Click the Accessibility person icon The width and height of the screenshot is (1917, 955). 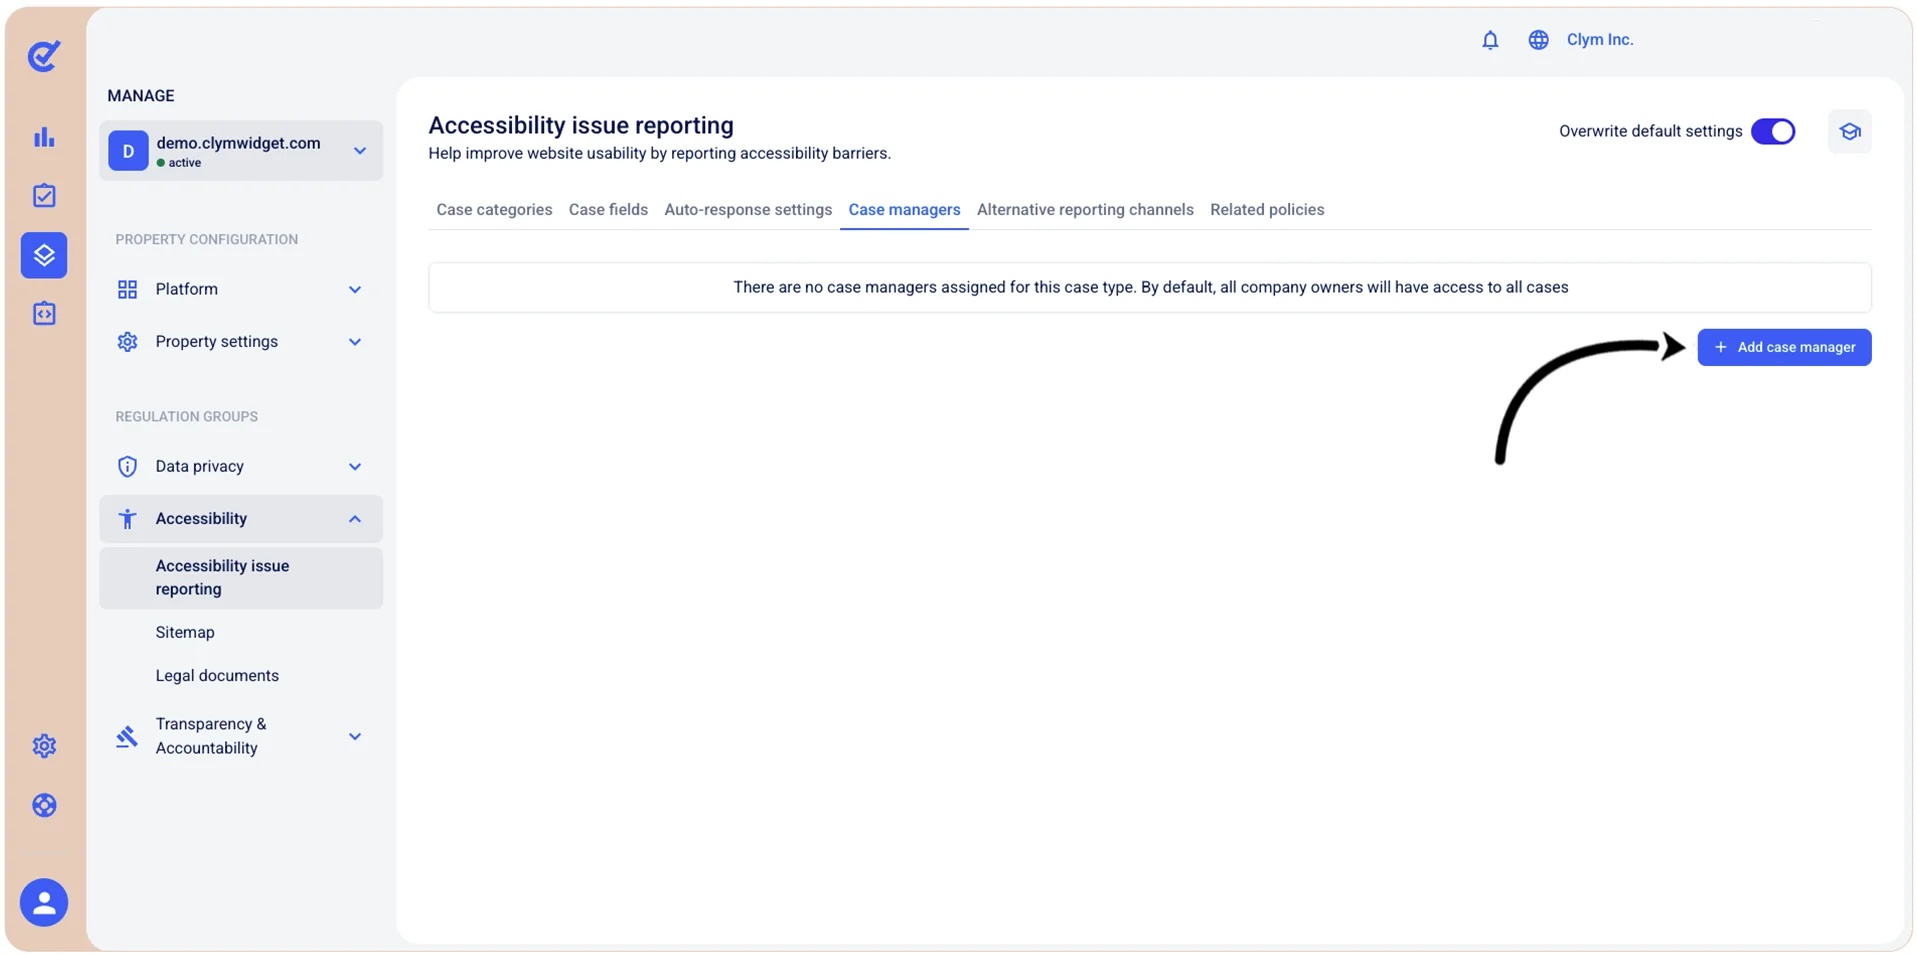127,519
